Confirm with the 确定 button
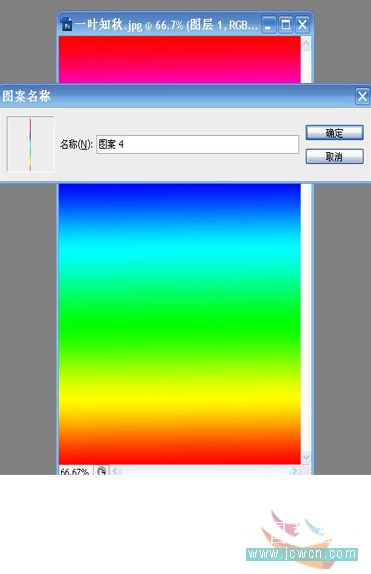The height and width of the screenshot is (574, 371). click(334, 133)
